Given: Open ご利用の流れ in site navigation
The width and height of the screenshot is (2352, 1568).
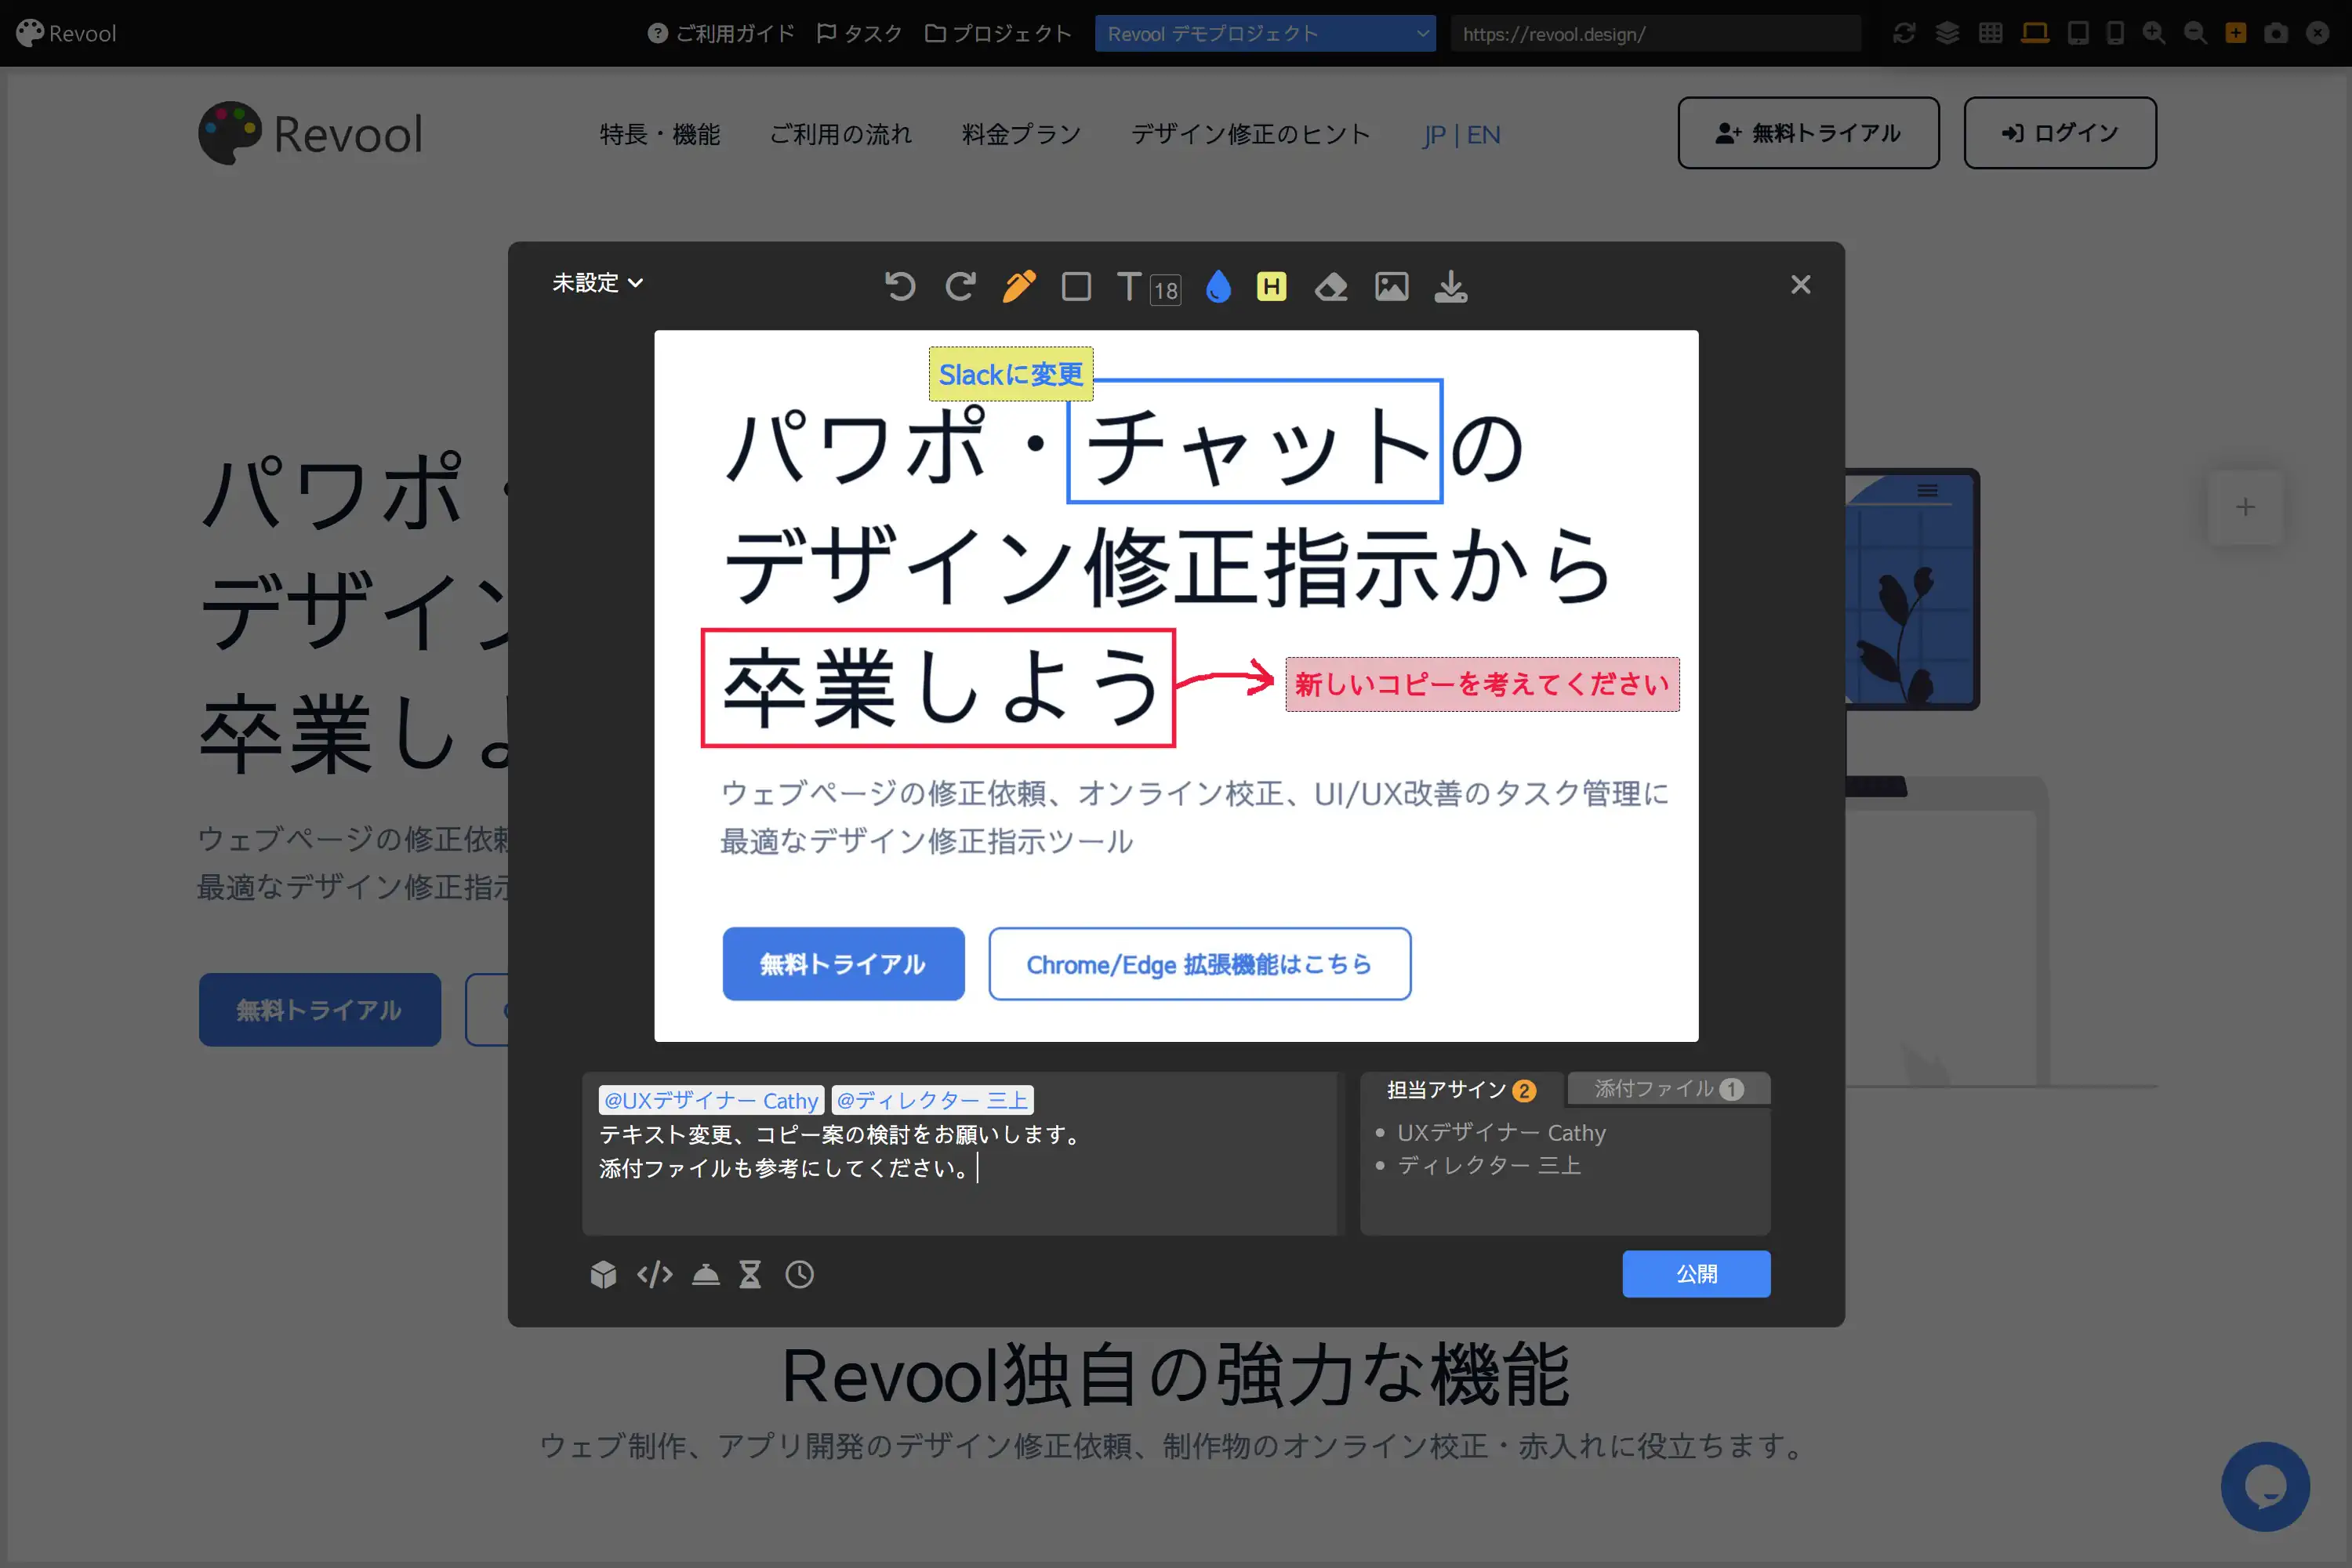Looking at the screenshot, I should pyautogui.click(x=841, y=134).
